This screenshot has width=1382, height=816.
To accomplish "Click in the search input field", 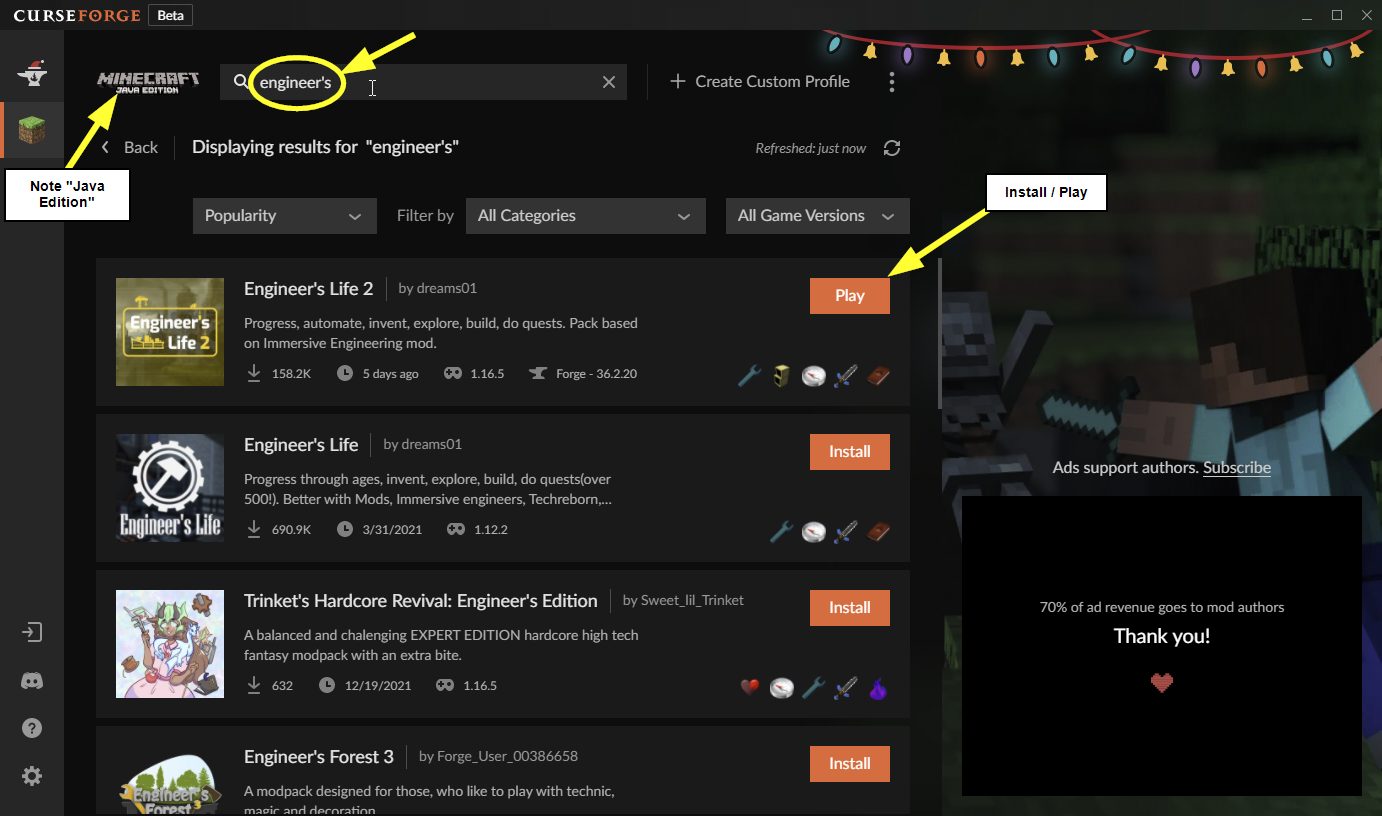I will point(424,82).
